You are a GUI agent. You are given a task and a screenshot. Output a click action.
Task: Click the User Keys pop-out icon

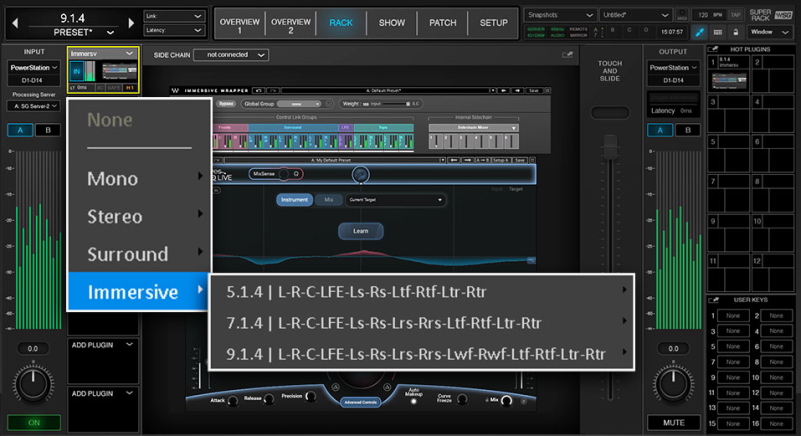click(714, 300)
